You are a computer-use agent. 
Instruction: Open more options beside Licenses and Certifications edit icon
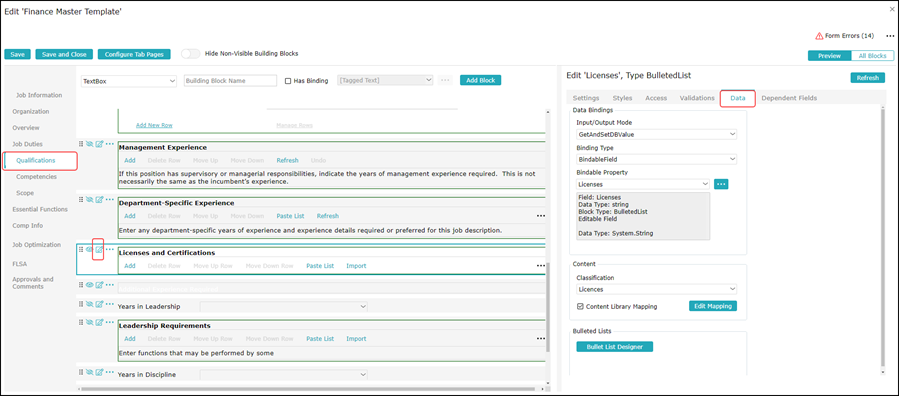point(110,250)
